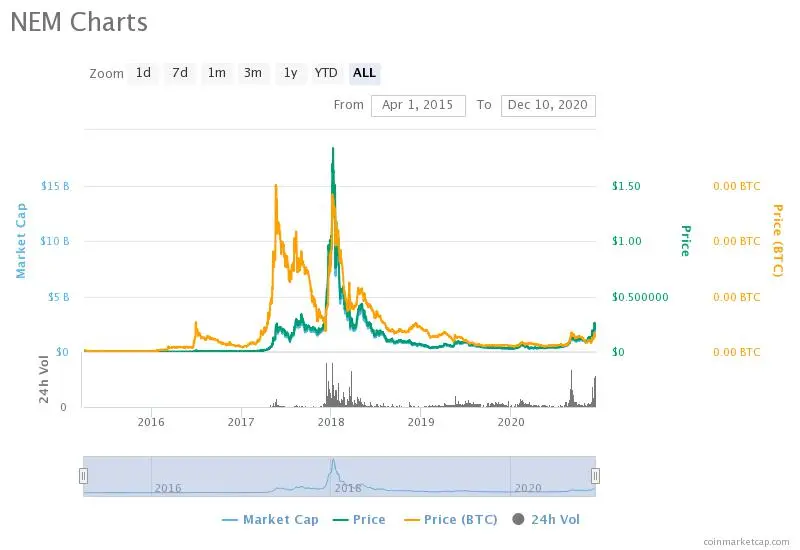The image size is (800, 550).
Task: Select the ALL zoom range
Action: coord(364,73)
